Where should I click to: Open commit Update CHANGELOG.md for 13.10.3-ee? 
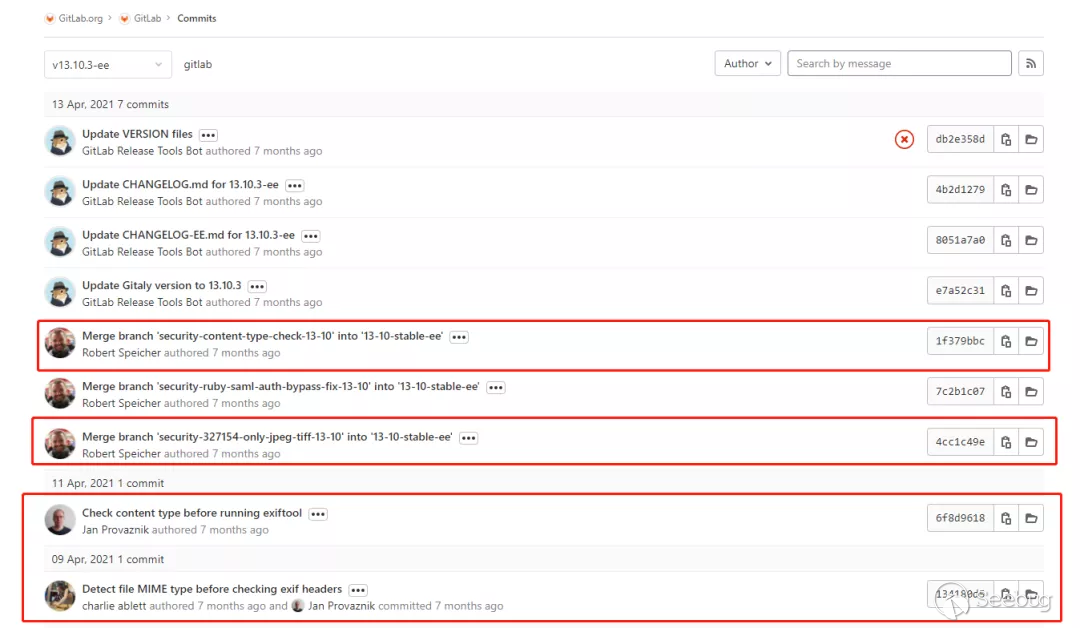tap(180, 184)
